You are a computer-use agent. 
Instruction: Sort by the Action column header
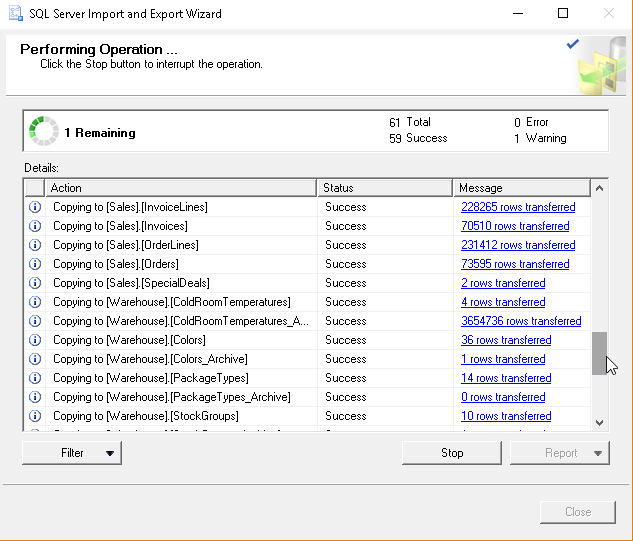[x=180, y=188]
